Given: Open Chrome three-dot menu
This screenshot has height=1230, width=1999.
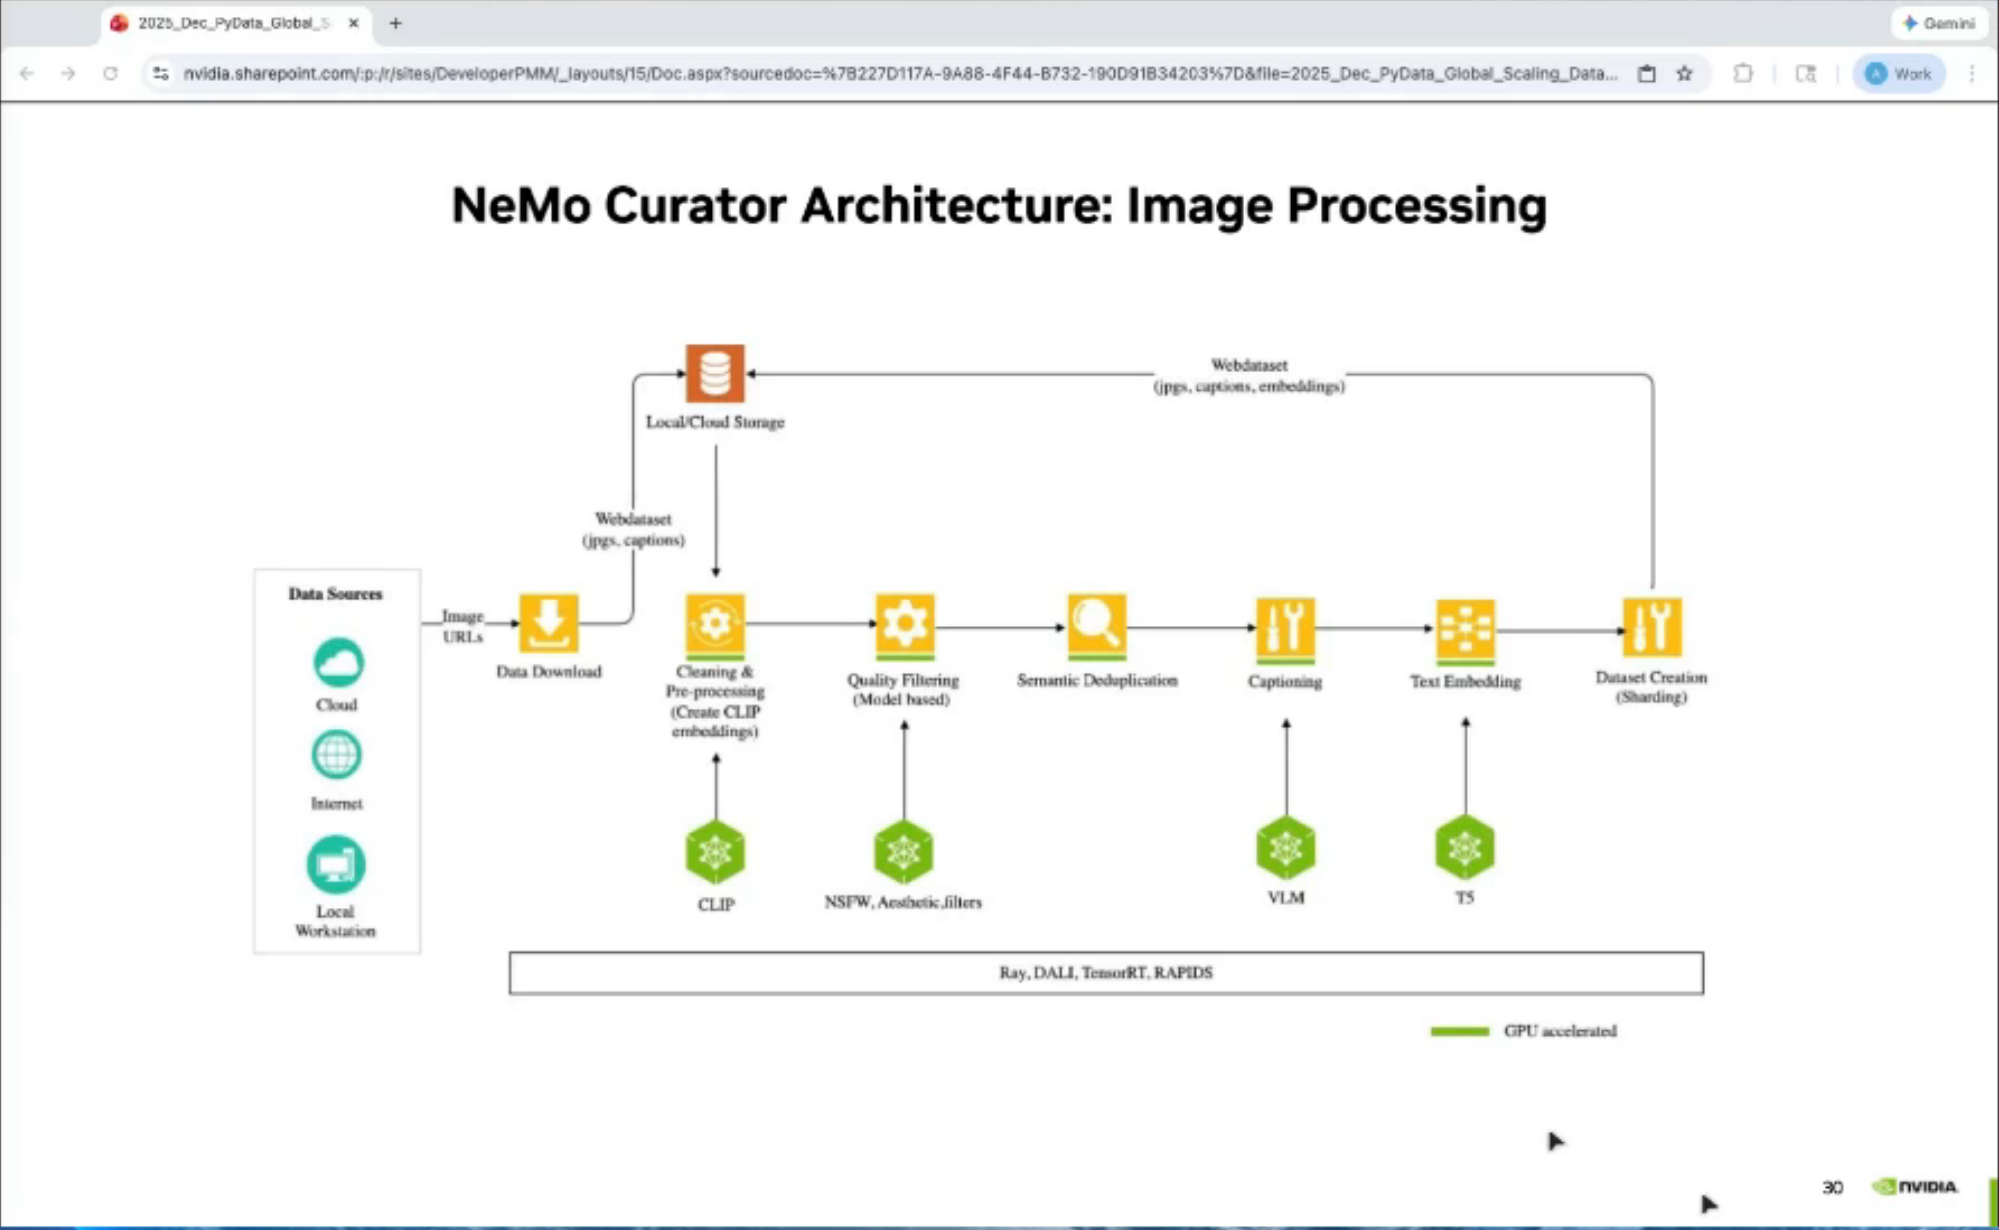Looking at the screenshot, I should tap(1971, 73).
